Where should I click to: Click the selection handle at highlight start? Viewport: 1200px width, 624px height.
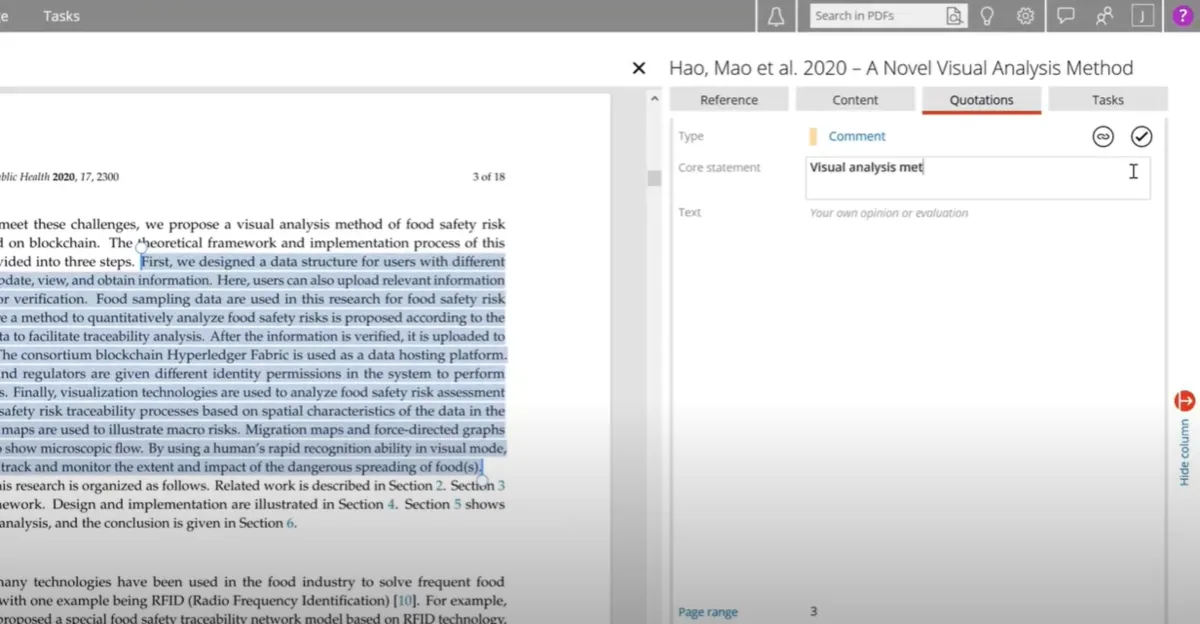pyautogui.click(x=141, y=246)
